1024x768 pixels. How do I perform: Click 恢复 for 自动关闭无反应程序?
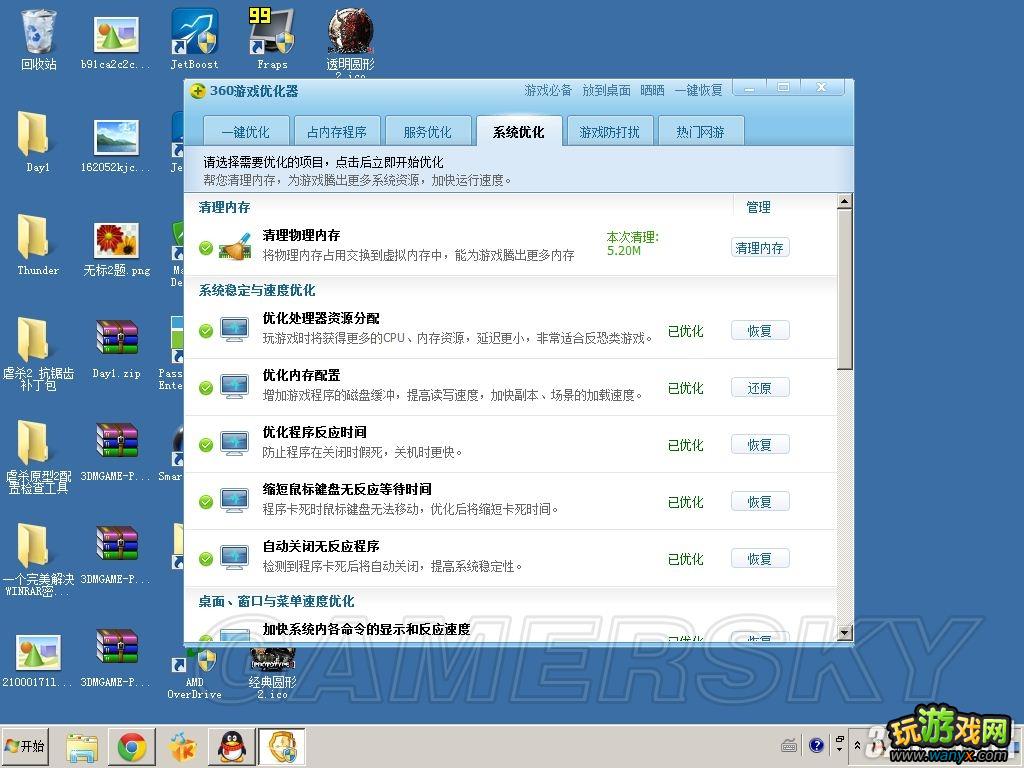coord(760,558)
